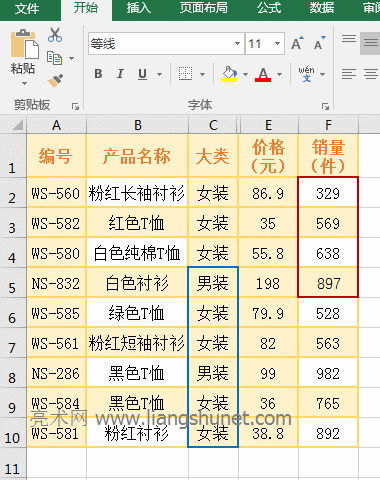
Task: Select column F header
Action: pyautogui.click(x=328, y=125)
